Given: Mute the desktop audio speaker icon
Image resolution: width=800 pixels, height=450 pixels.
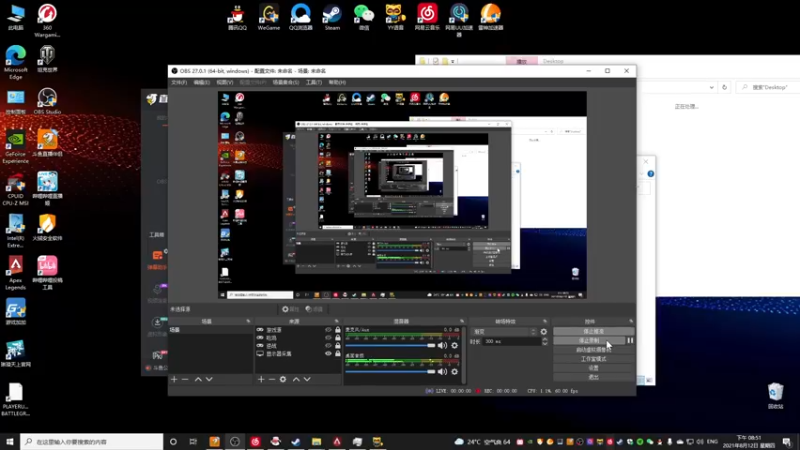Looking at the screenshot, I should (442, 371).
